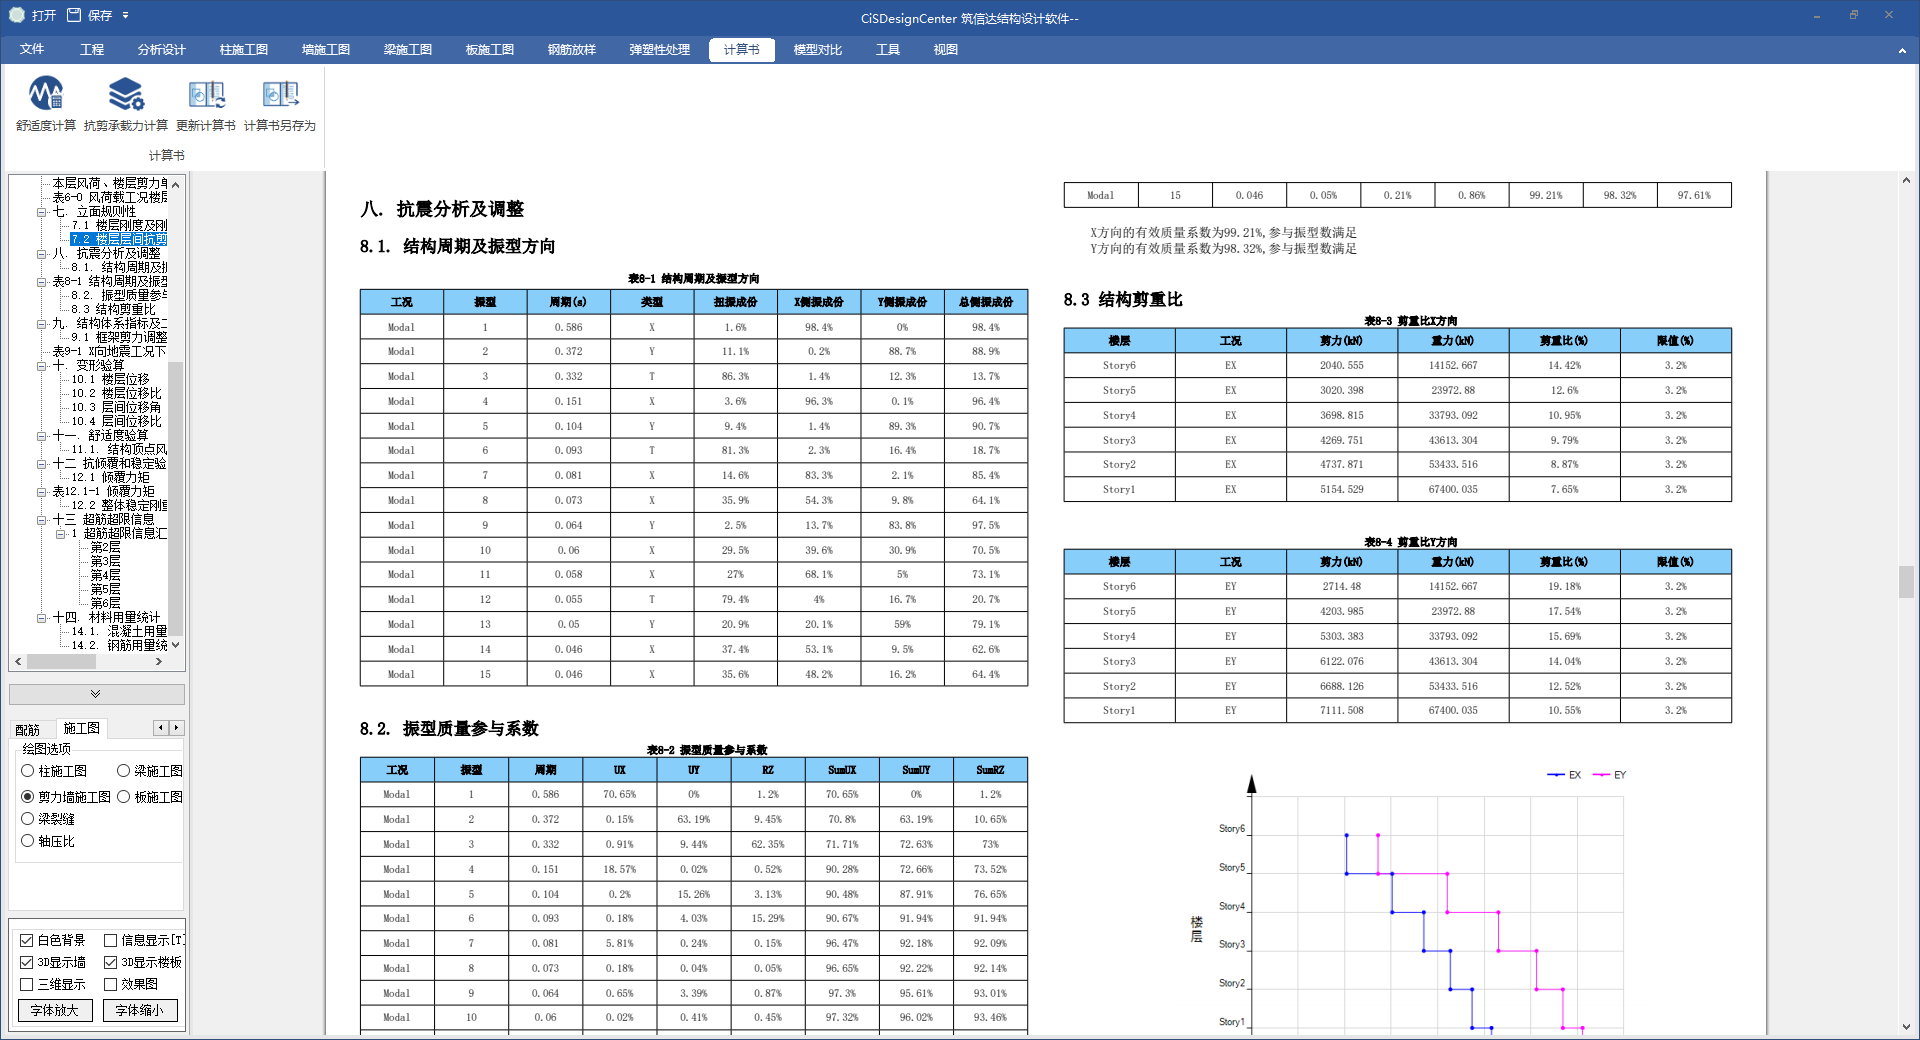
Task: Open the 抗剪承载力计算 shear capacity tool
Action: pos(126,104)
